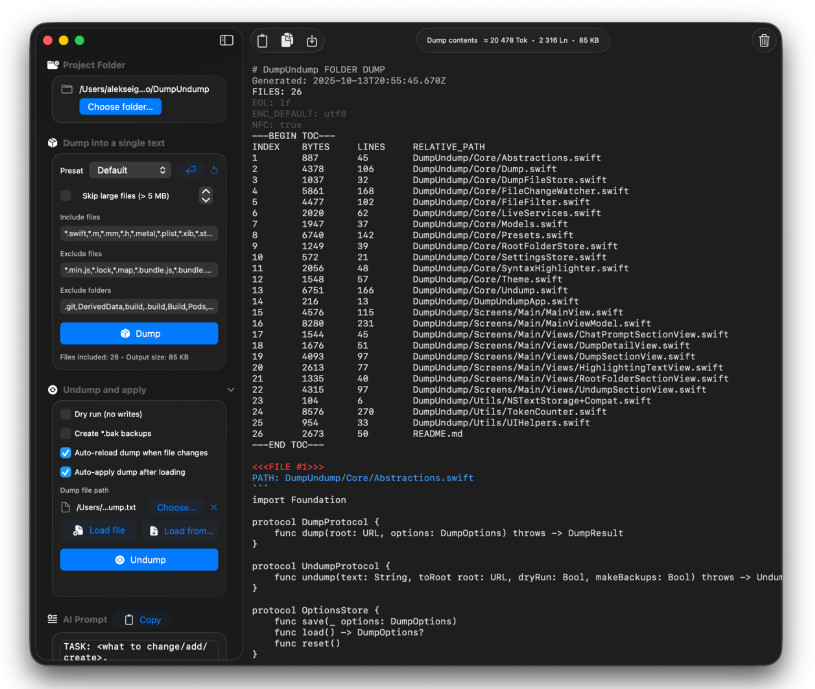Image resolution: width=815 pixels, height=689 pixels.
Task: Click the 'Load file' button
Action: pyautogui.click(x=99, y=530)
